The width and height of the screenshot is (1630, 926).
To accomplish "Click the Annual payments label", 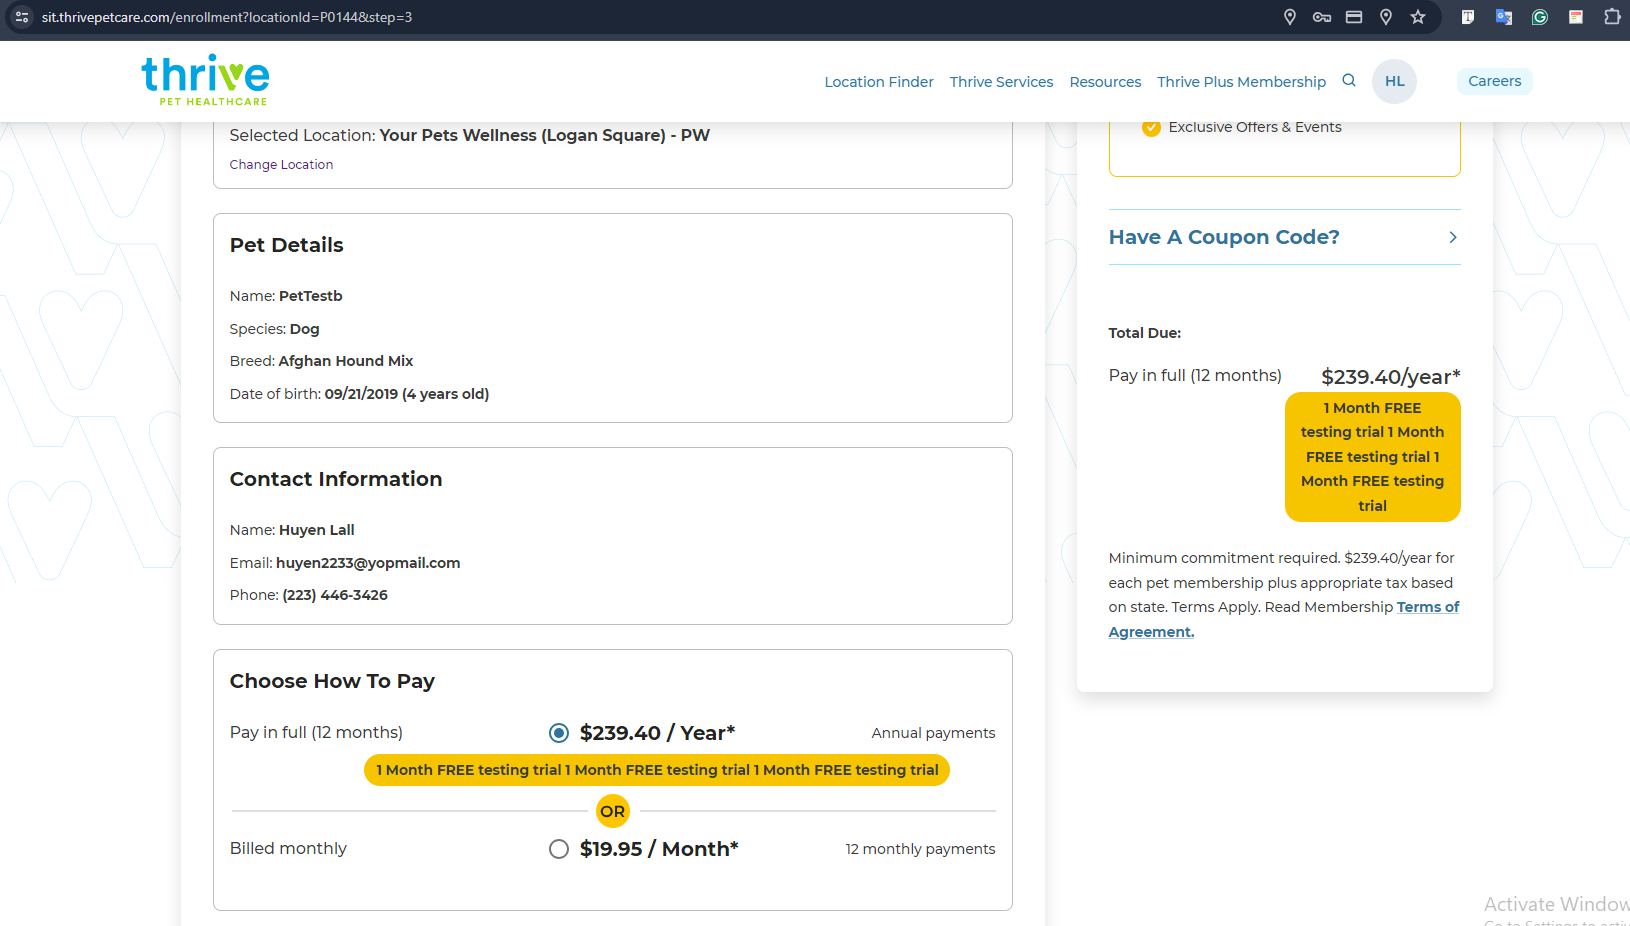I will pyautogui.click(x=933, y=733).
